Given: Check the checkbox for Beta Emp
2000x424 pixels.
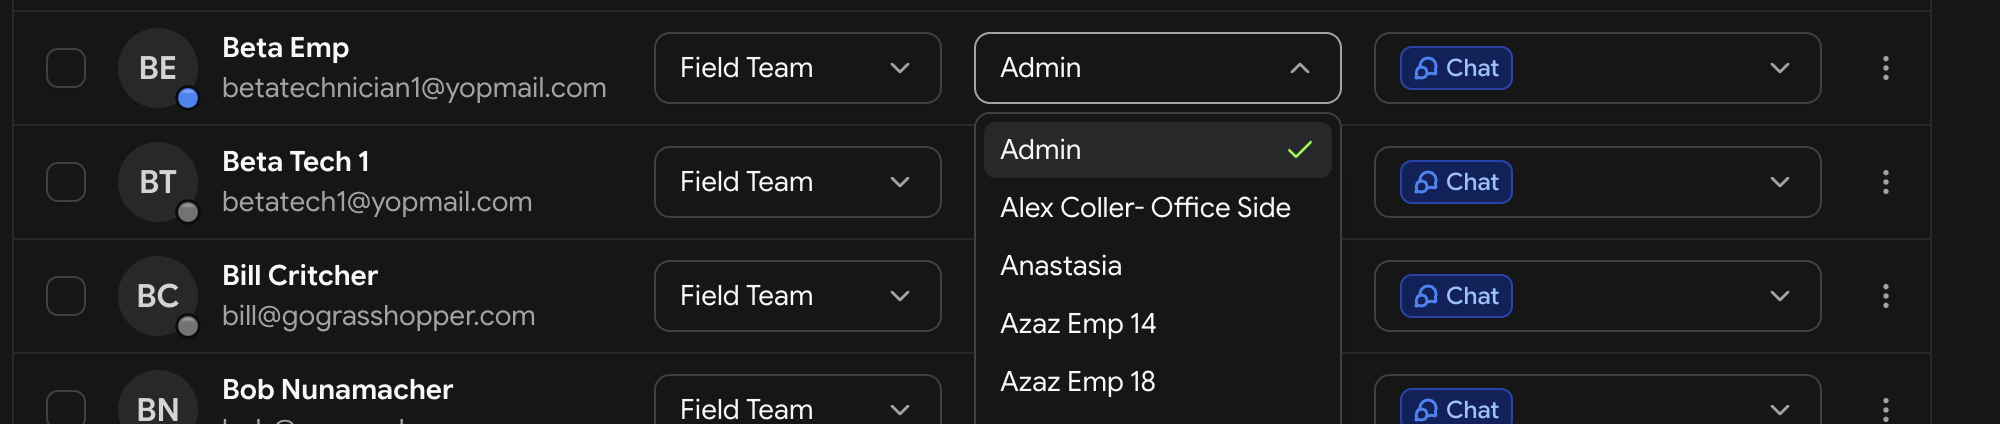Looking at the screenshot, I should 66,68.
